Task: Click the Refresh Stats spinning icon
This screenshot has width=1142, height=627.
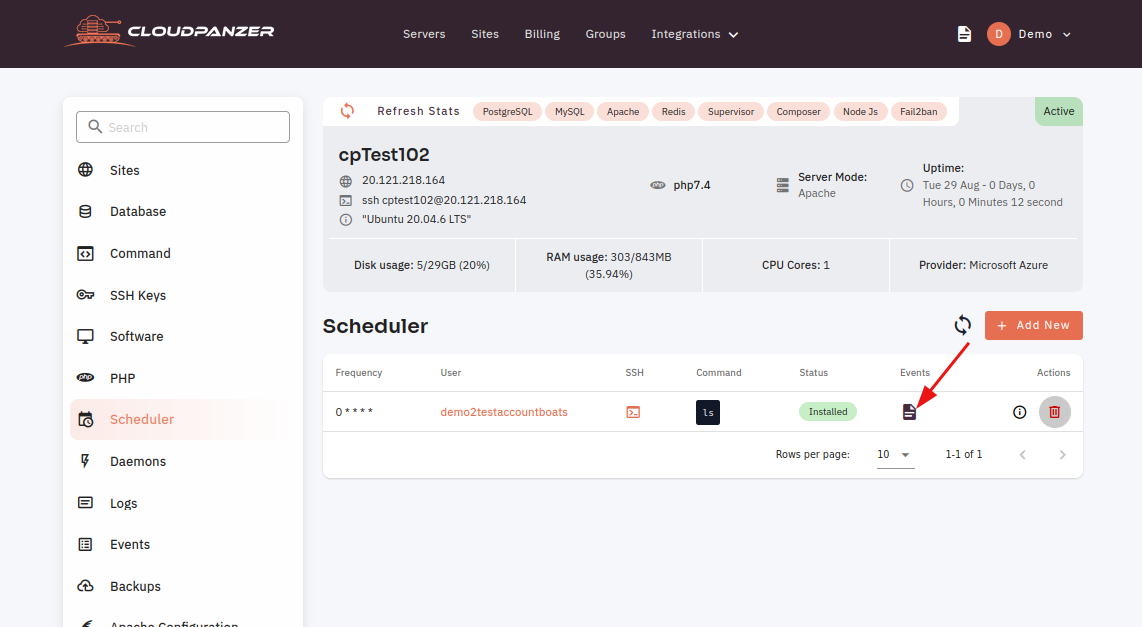Action: [x=347, y=111]
